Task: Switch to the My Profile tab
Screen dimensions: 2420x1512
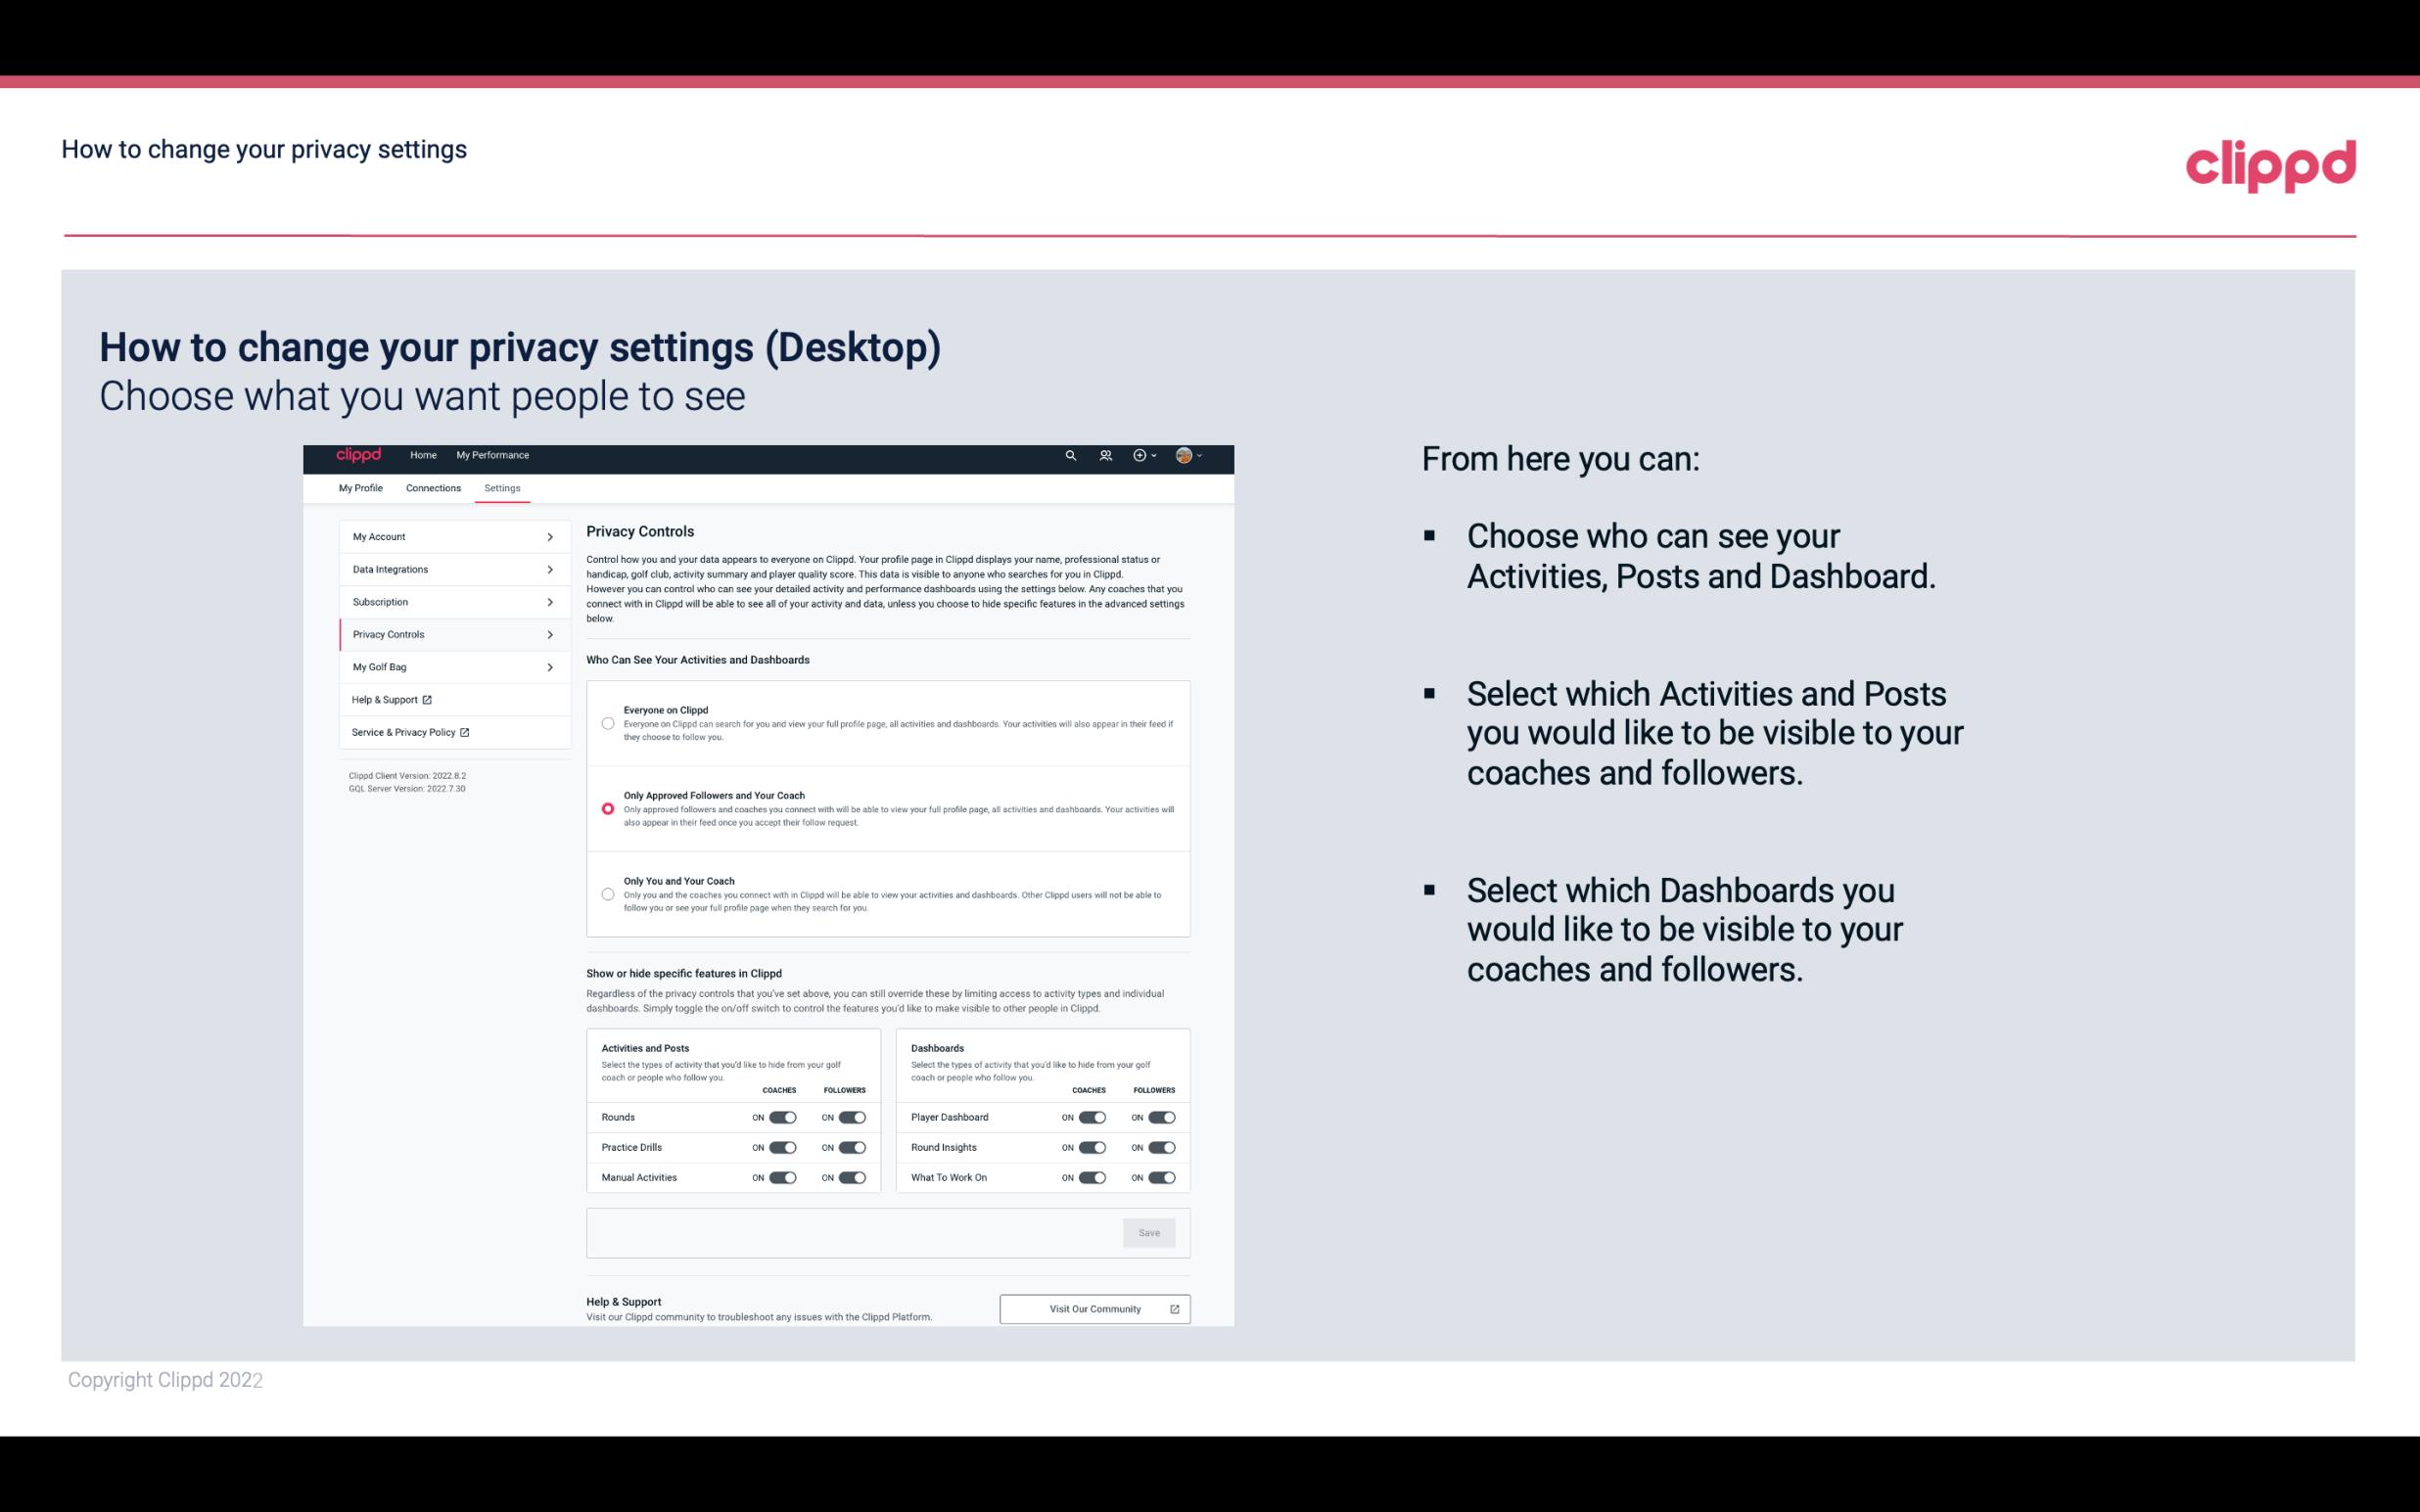Action: (360, 487)
